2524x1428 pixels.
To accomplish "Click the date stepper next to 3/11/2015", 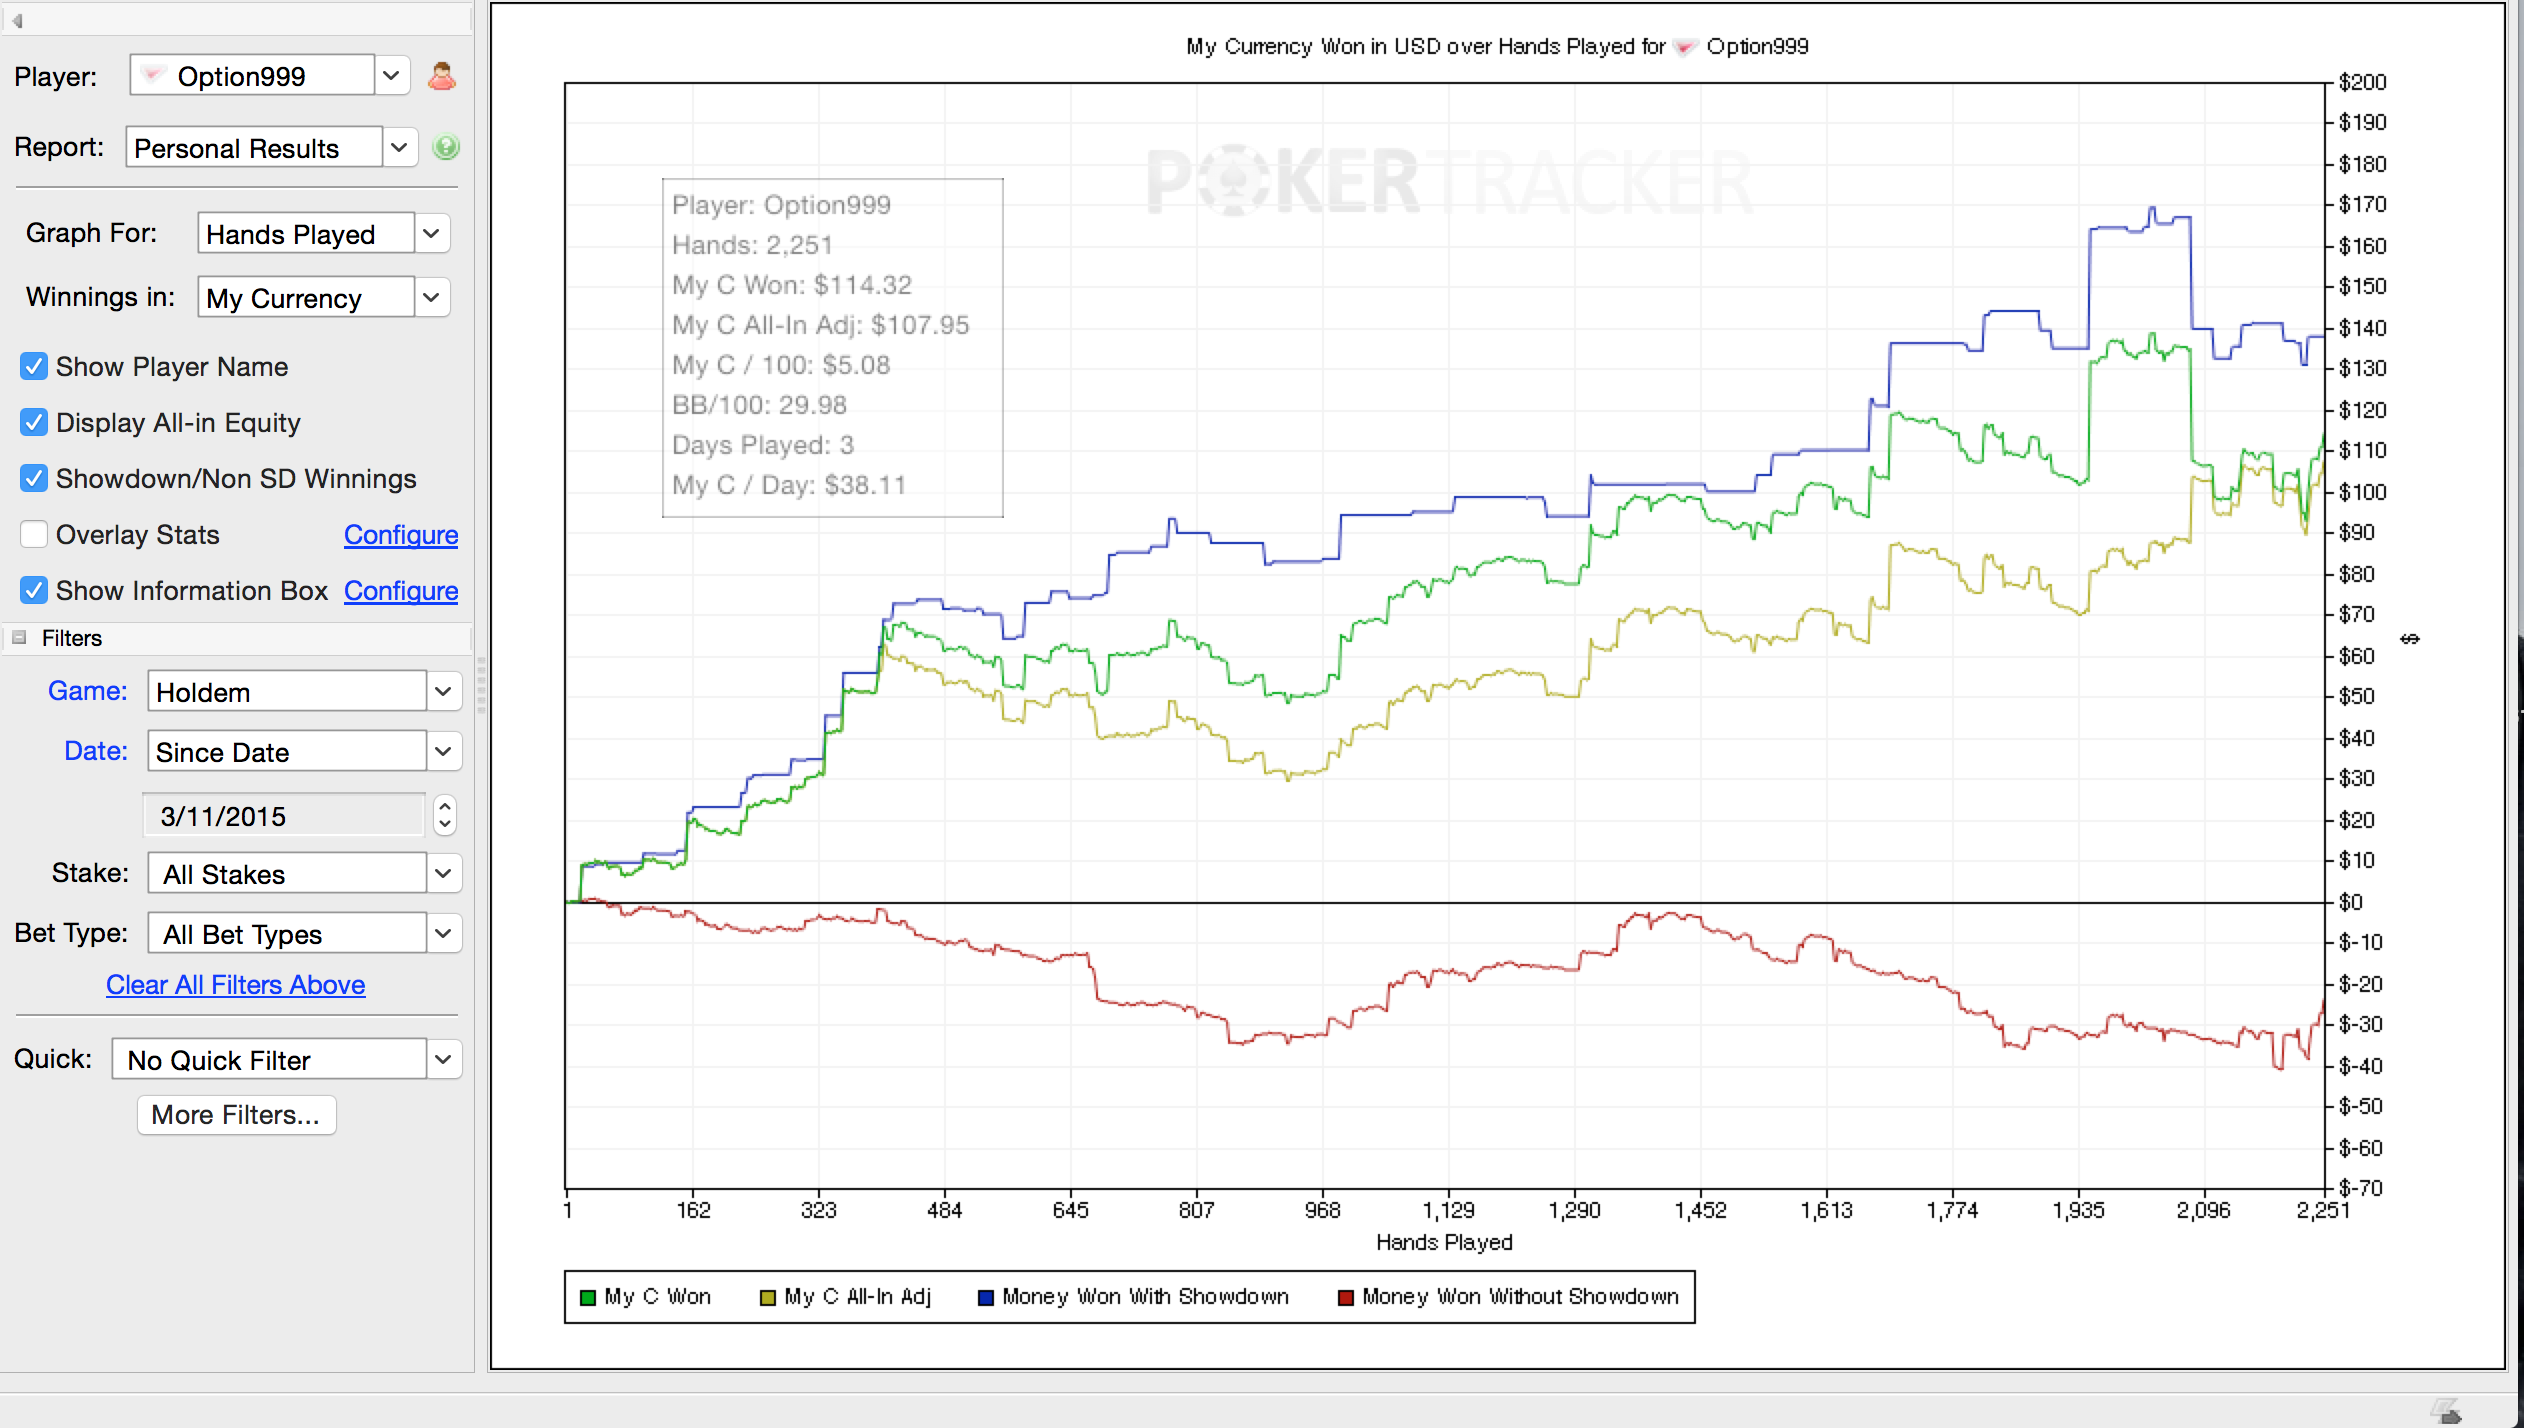I will [x=445, y=816].
